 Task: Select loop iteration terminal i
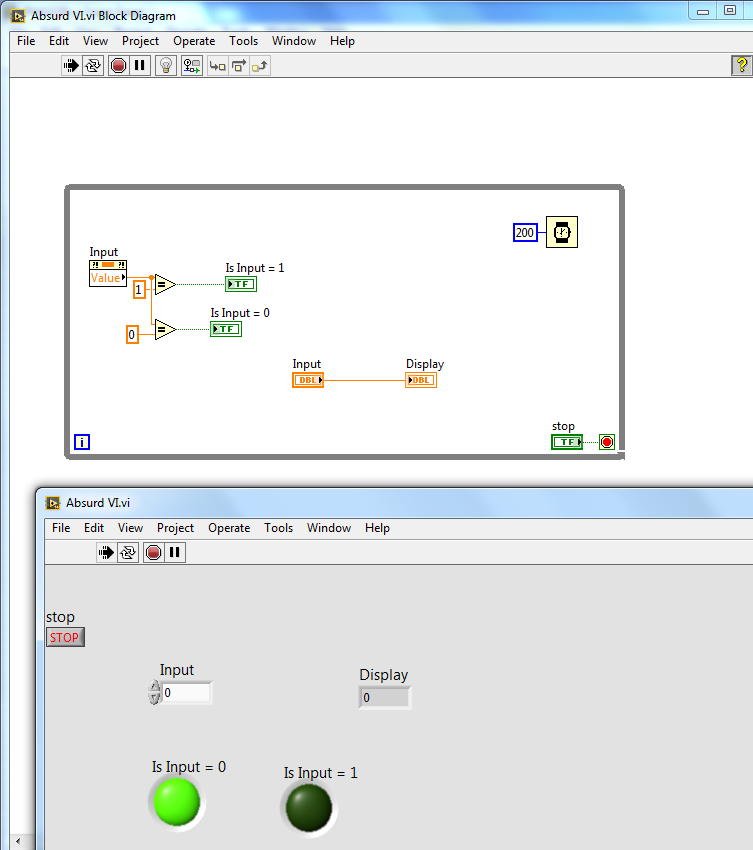coord(82,442)
